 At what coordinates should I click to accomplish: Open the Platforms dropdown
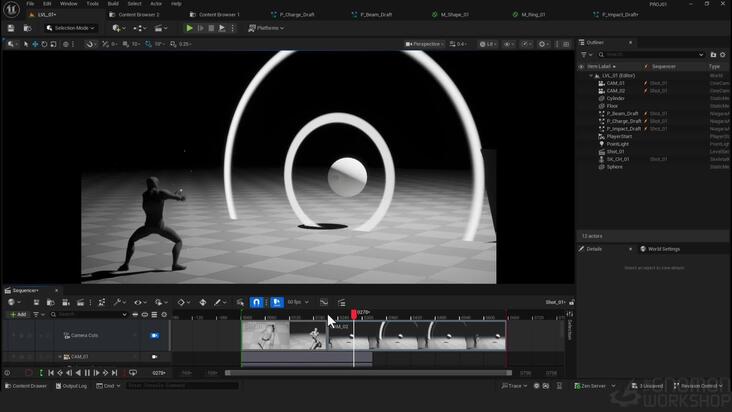(266, 28)
